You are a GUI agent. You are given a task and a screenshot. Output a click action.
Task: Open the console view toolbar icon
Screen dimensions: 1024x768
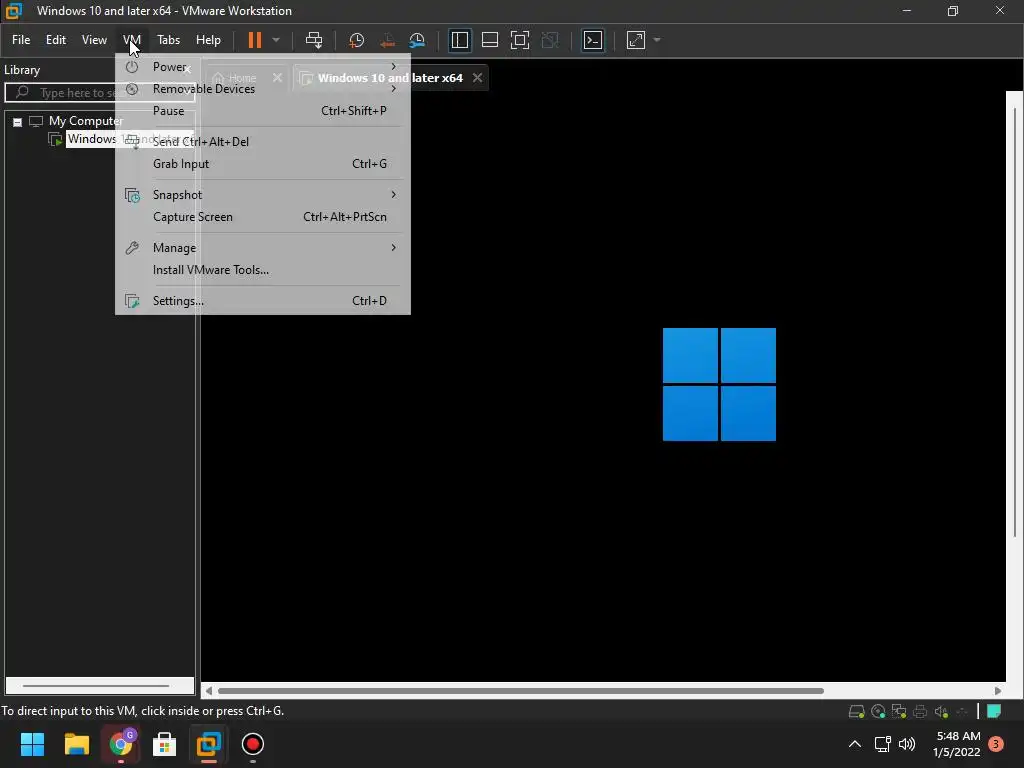(x=593, y=40)
